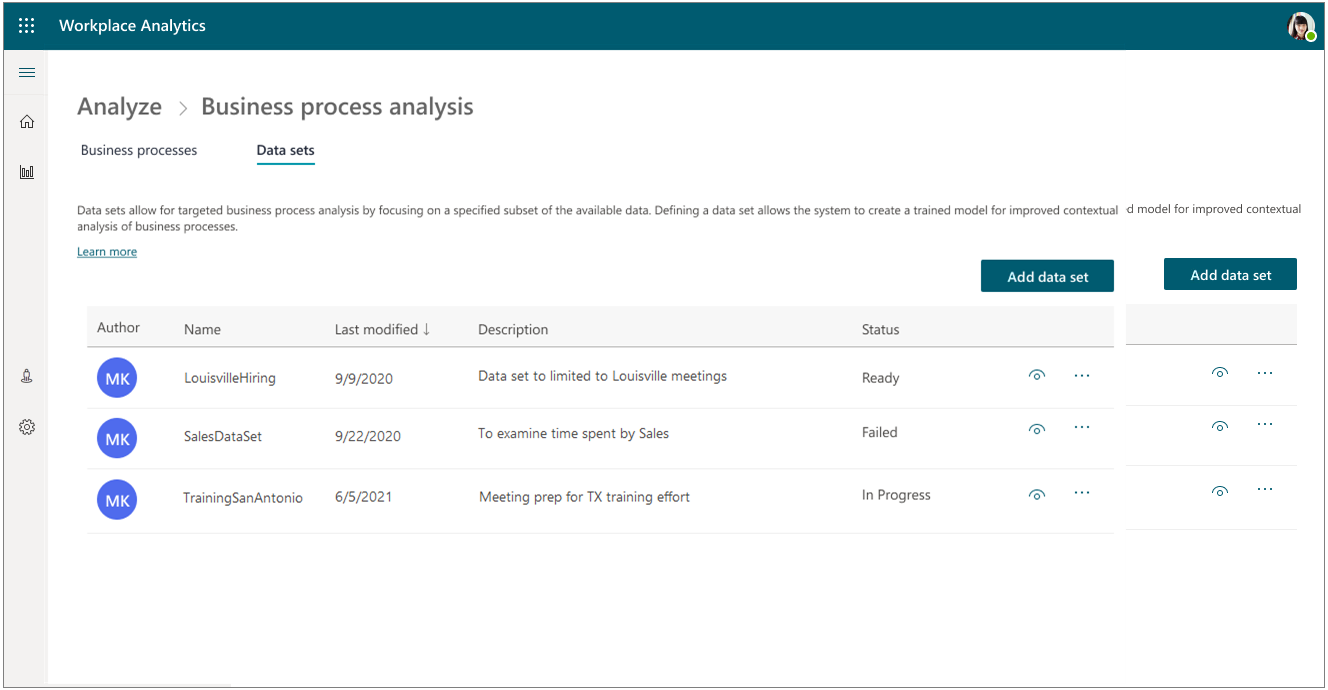Show preview of SalesDataSet using its eye icon
This screenshot has height=690, width=1328.
tap(1037, 427)
